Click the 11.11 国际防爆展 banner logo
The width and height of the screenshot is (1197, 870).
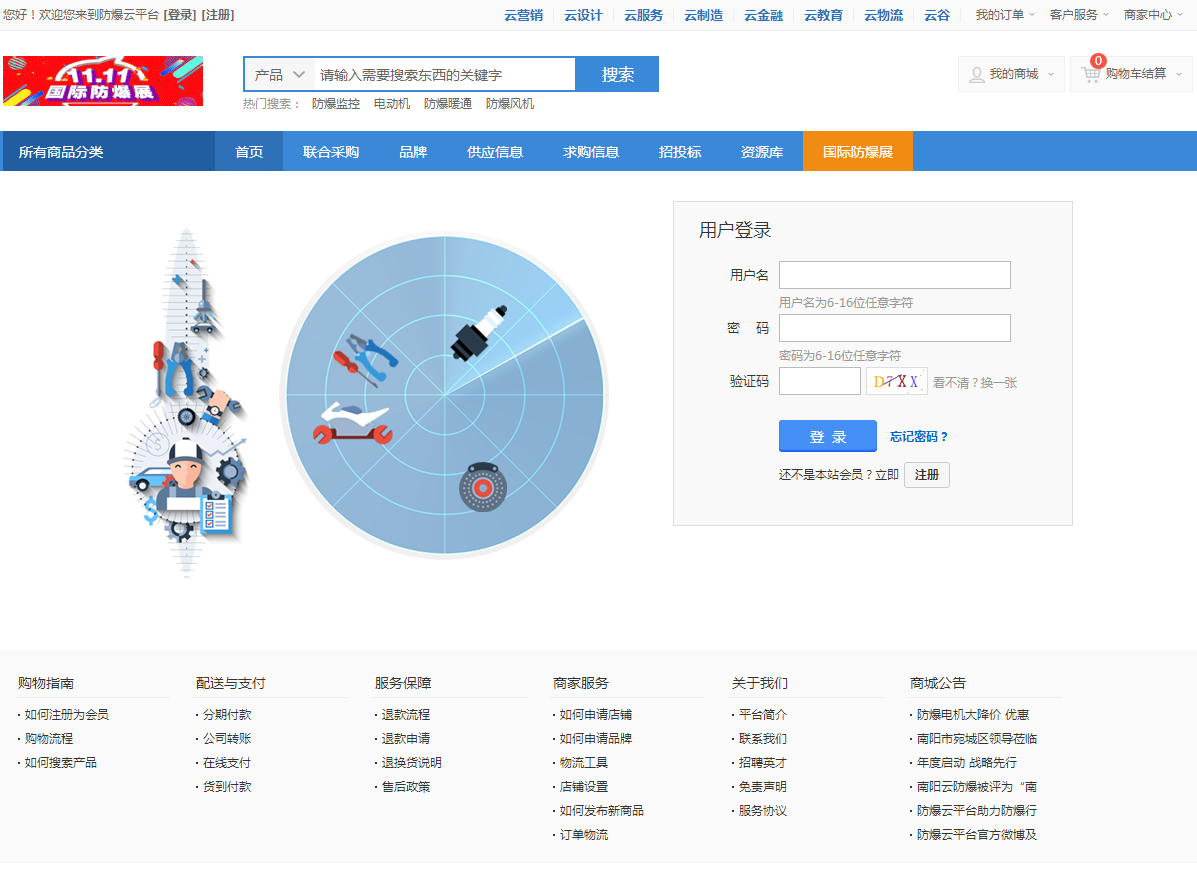[x=103, y=81]
